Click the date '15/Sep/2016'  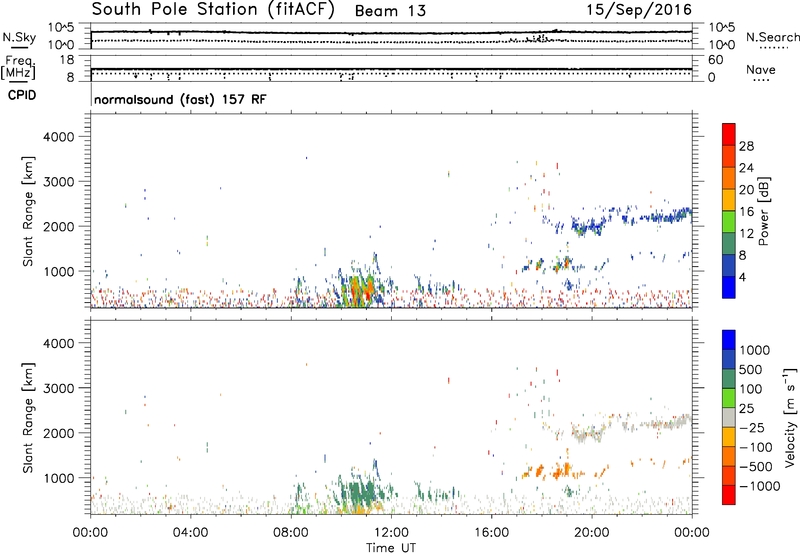tap(639, 10)
